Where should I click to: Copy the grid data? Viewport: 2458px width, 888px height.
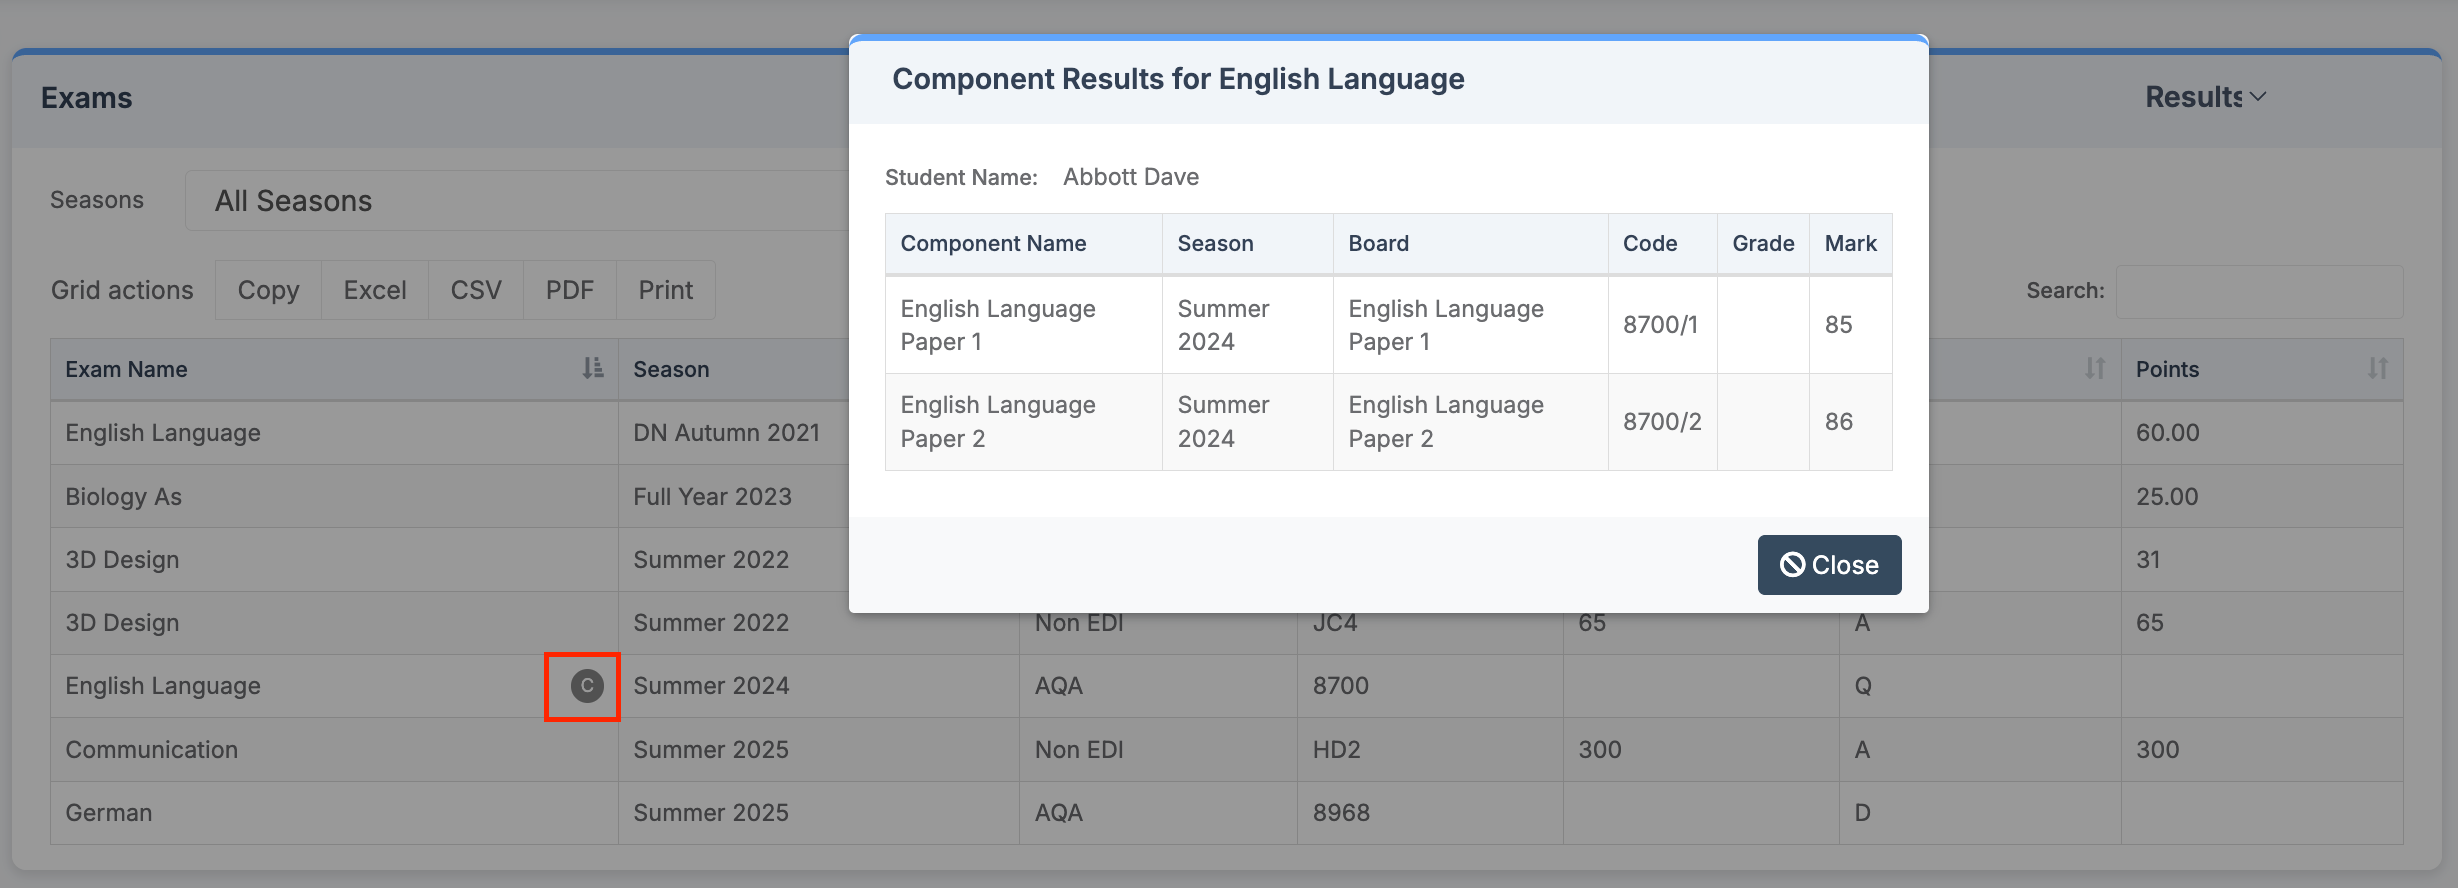(x=268, y=290)
